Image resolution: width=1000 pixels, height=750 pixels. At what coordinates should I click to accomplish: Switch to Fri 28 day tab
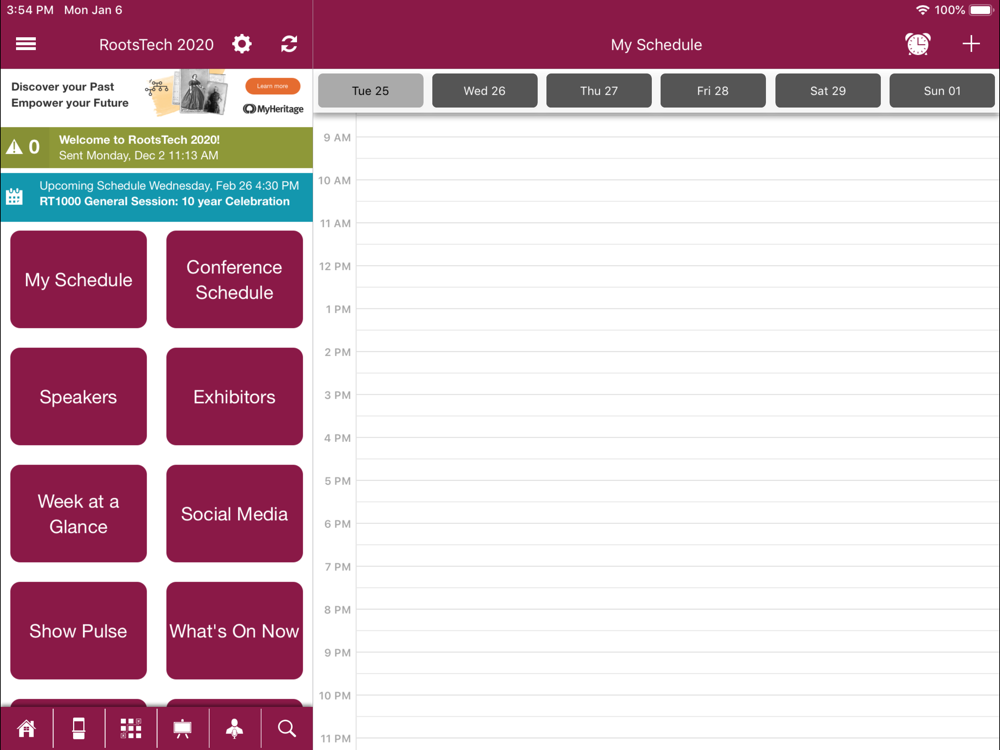point(713,91)
